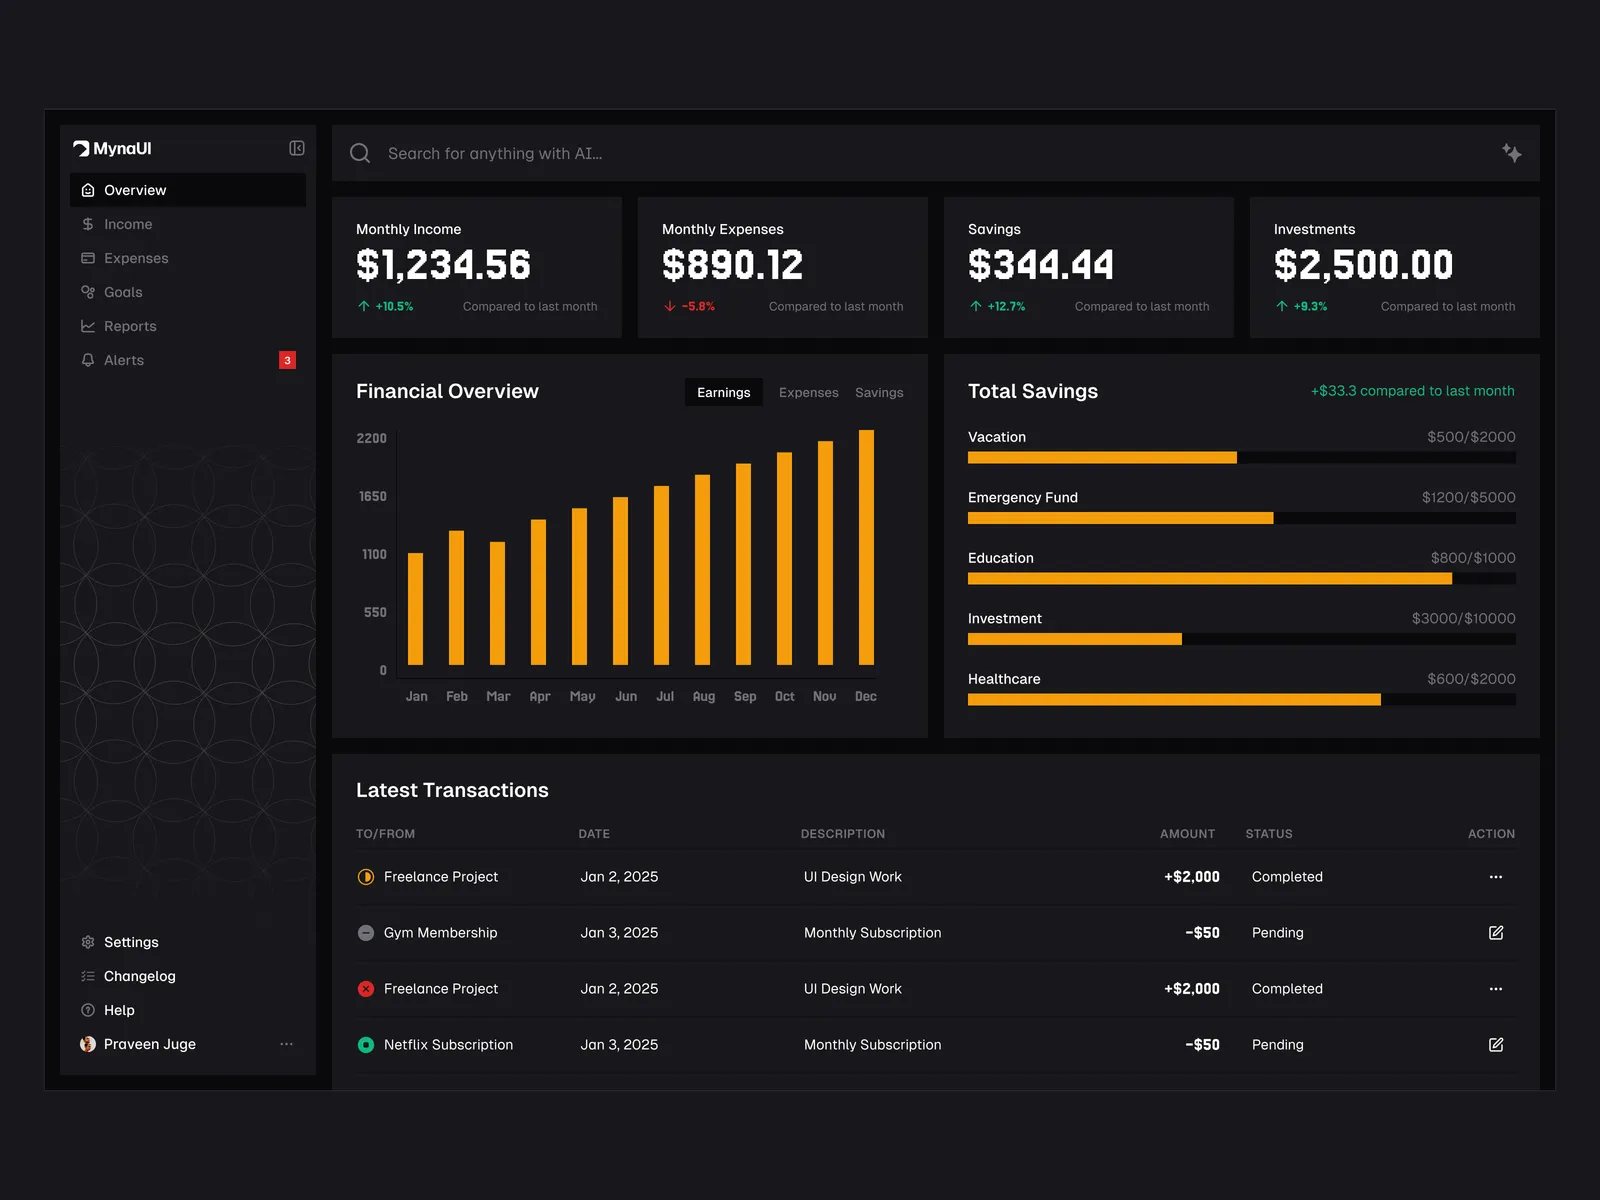The width and height of the screenshot is (1600, 1200).
Task: Click the edit icon for Netflix Subscription
Action: 1495,1044
